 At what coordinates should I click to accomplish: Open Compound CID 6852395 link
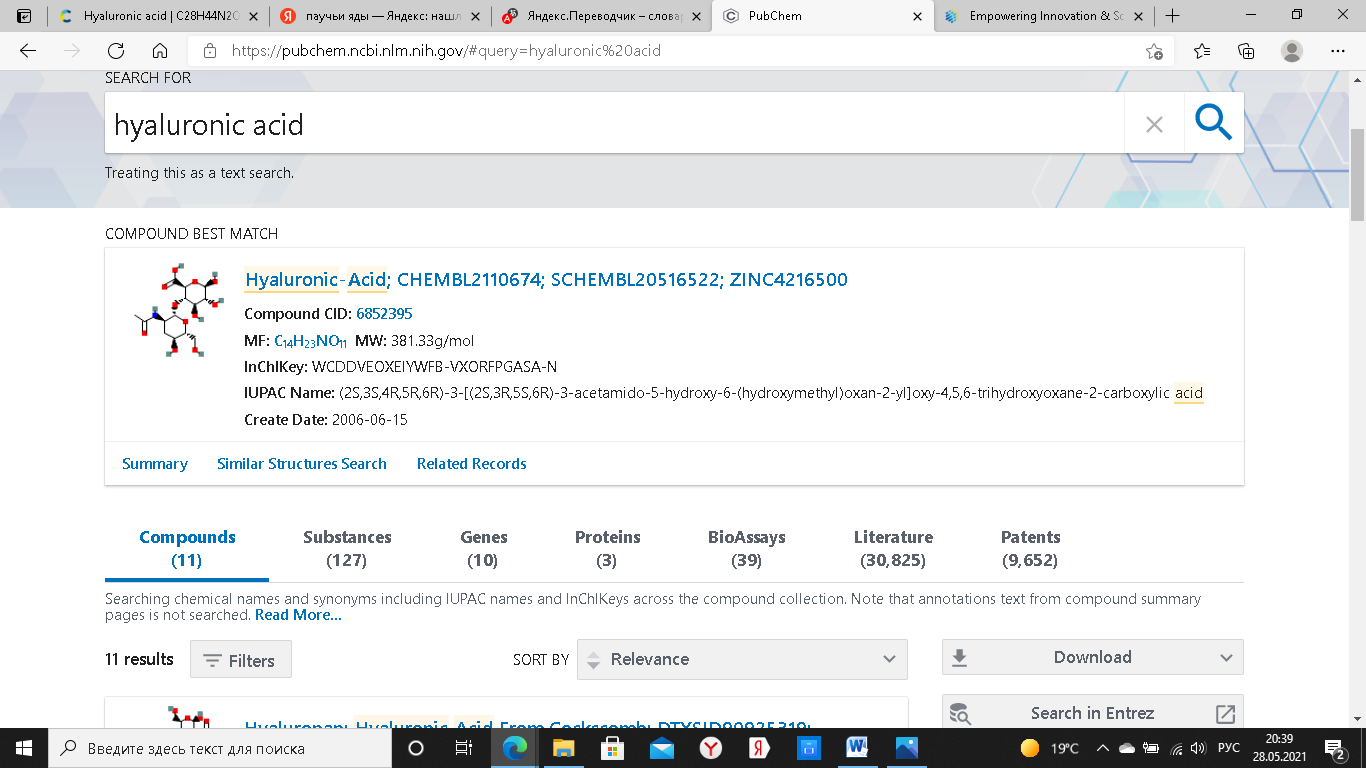(384, 314)
